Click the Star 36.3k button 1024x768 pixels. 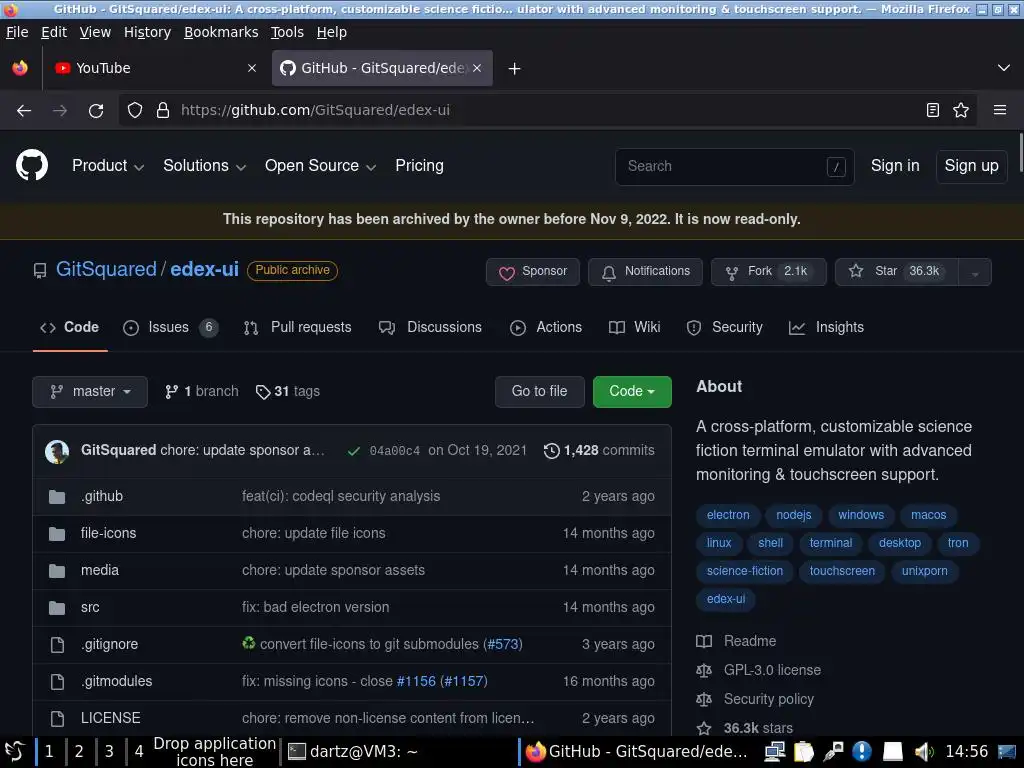897,272
